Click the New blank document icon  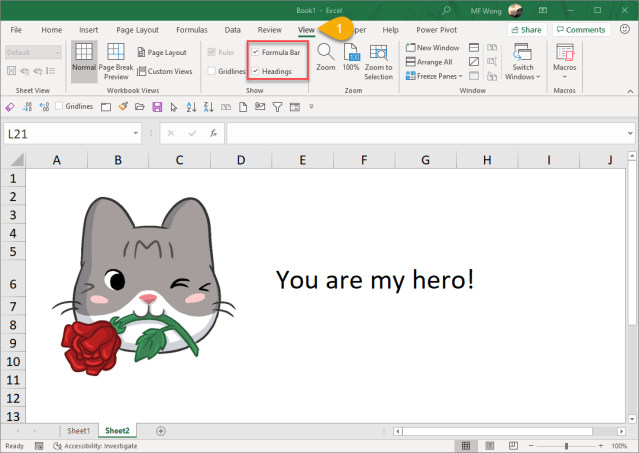pos(243,107)
